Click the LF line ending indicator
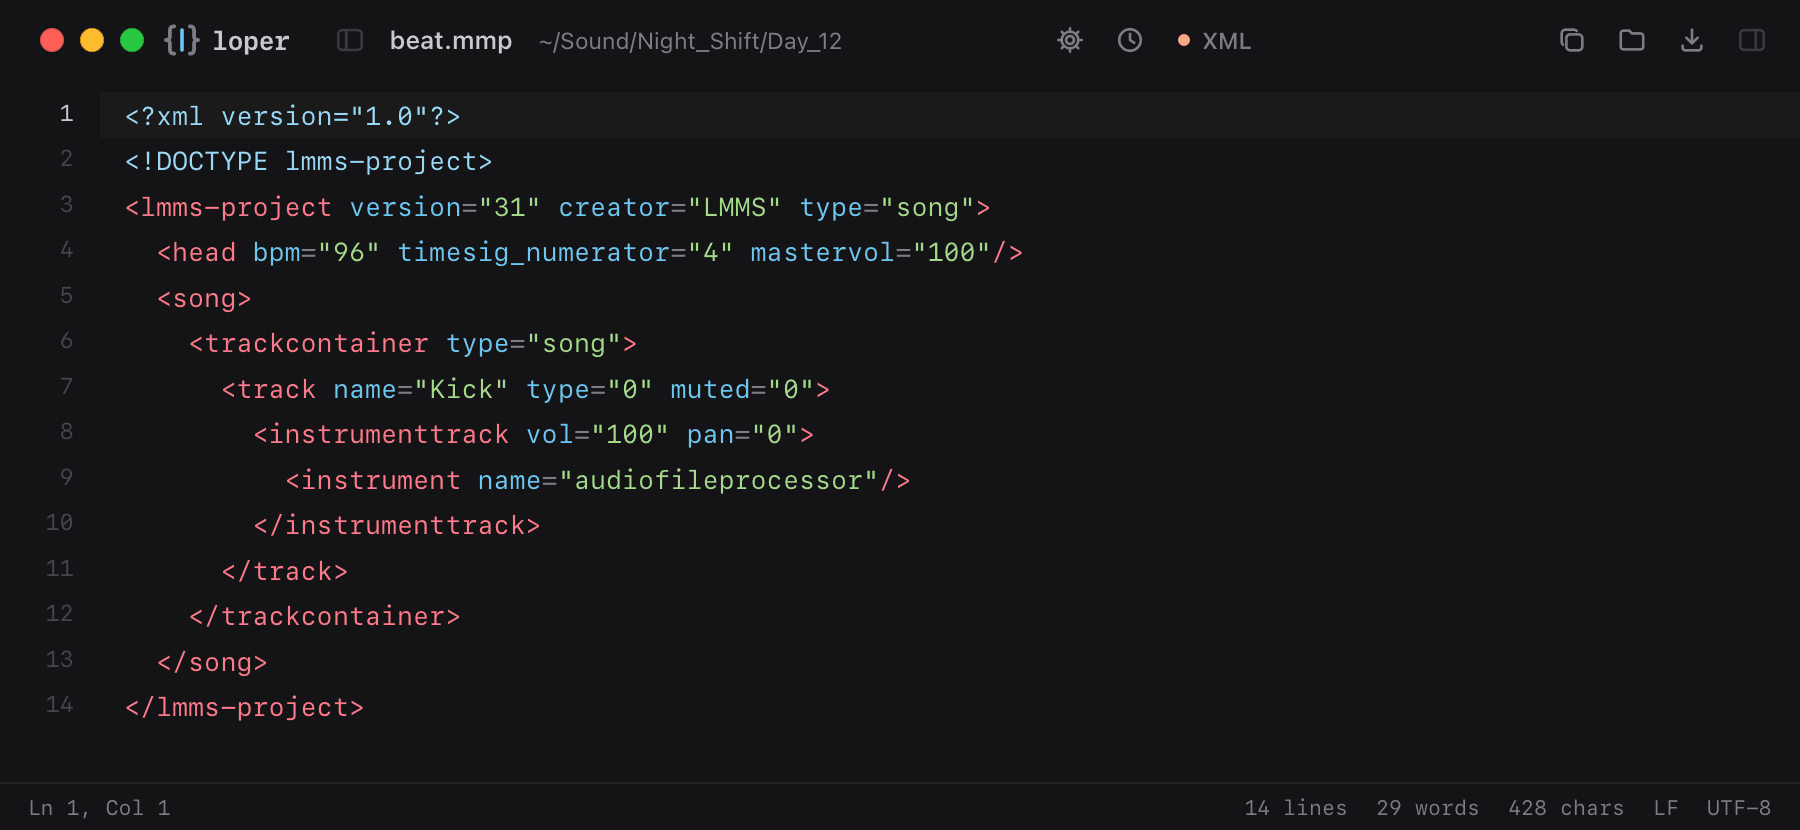1800x830 pixels. coord(1666,808)
